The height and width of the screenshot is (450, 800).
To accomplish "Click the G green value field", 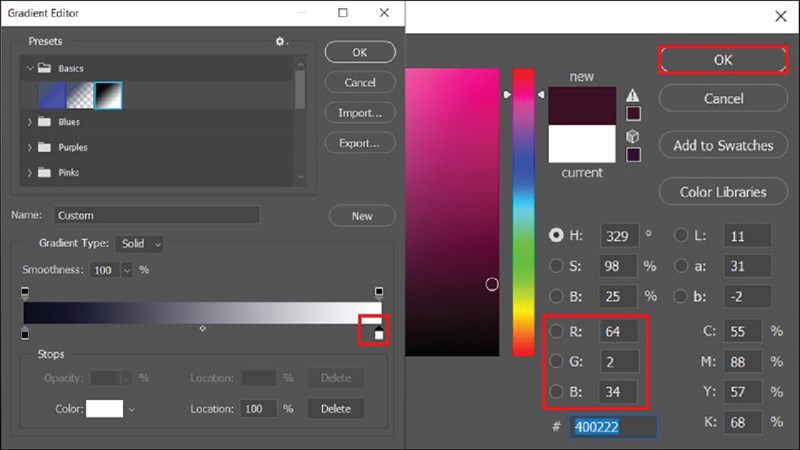I will (x=618, y=362).
